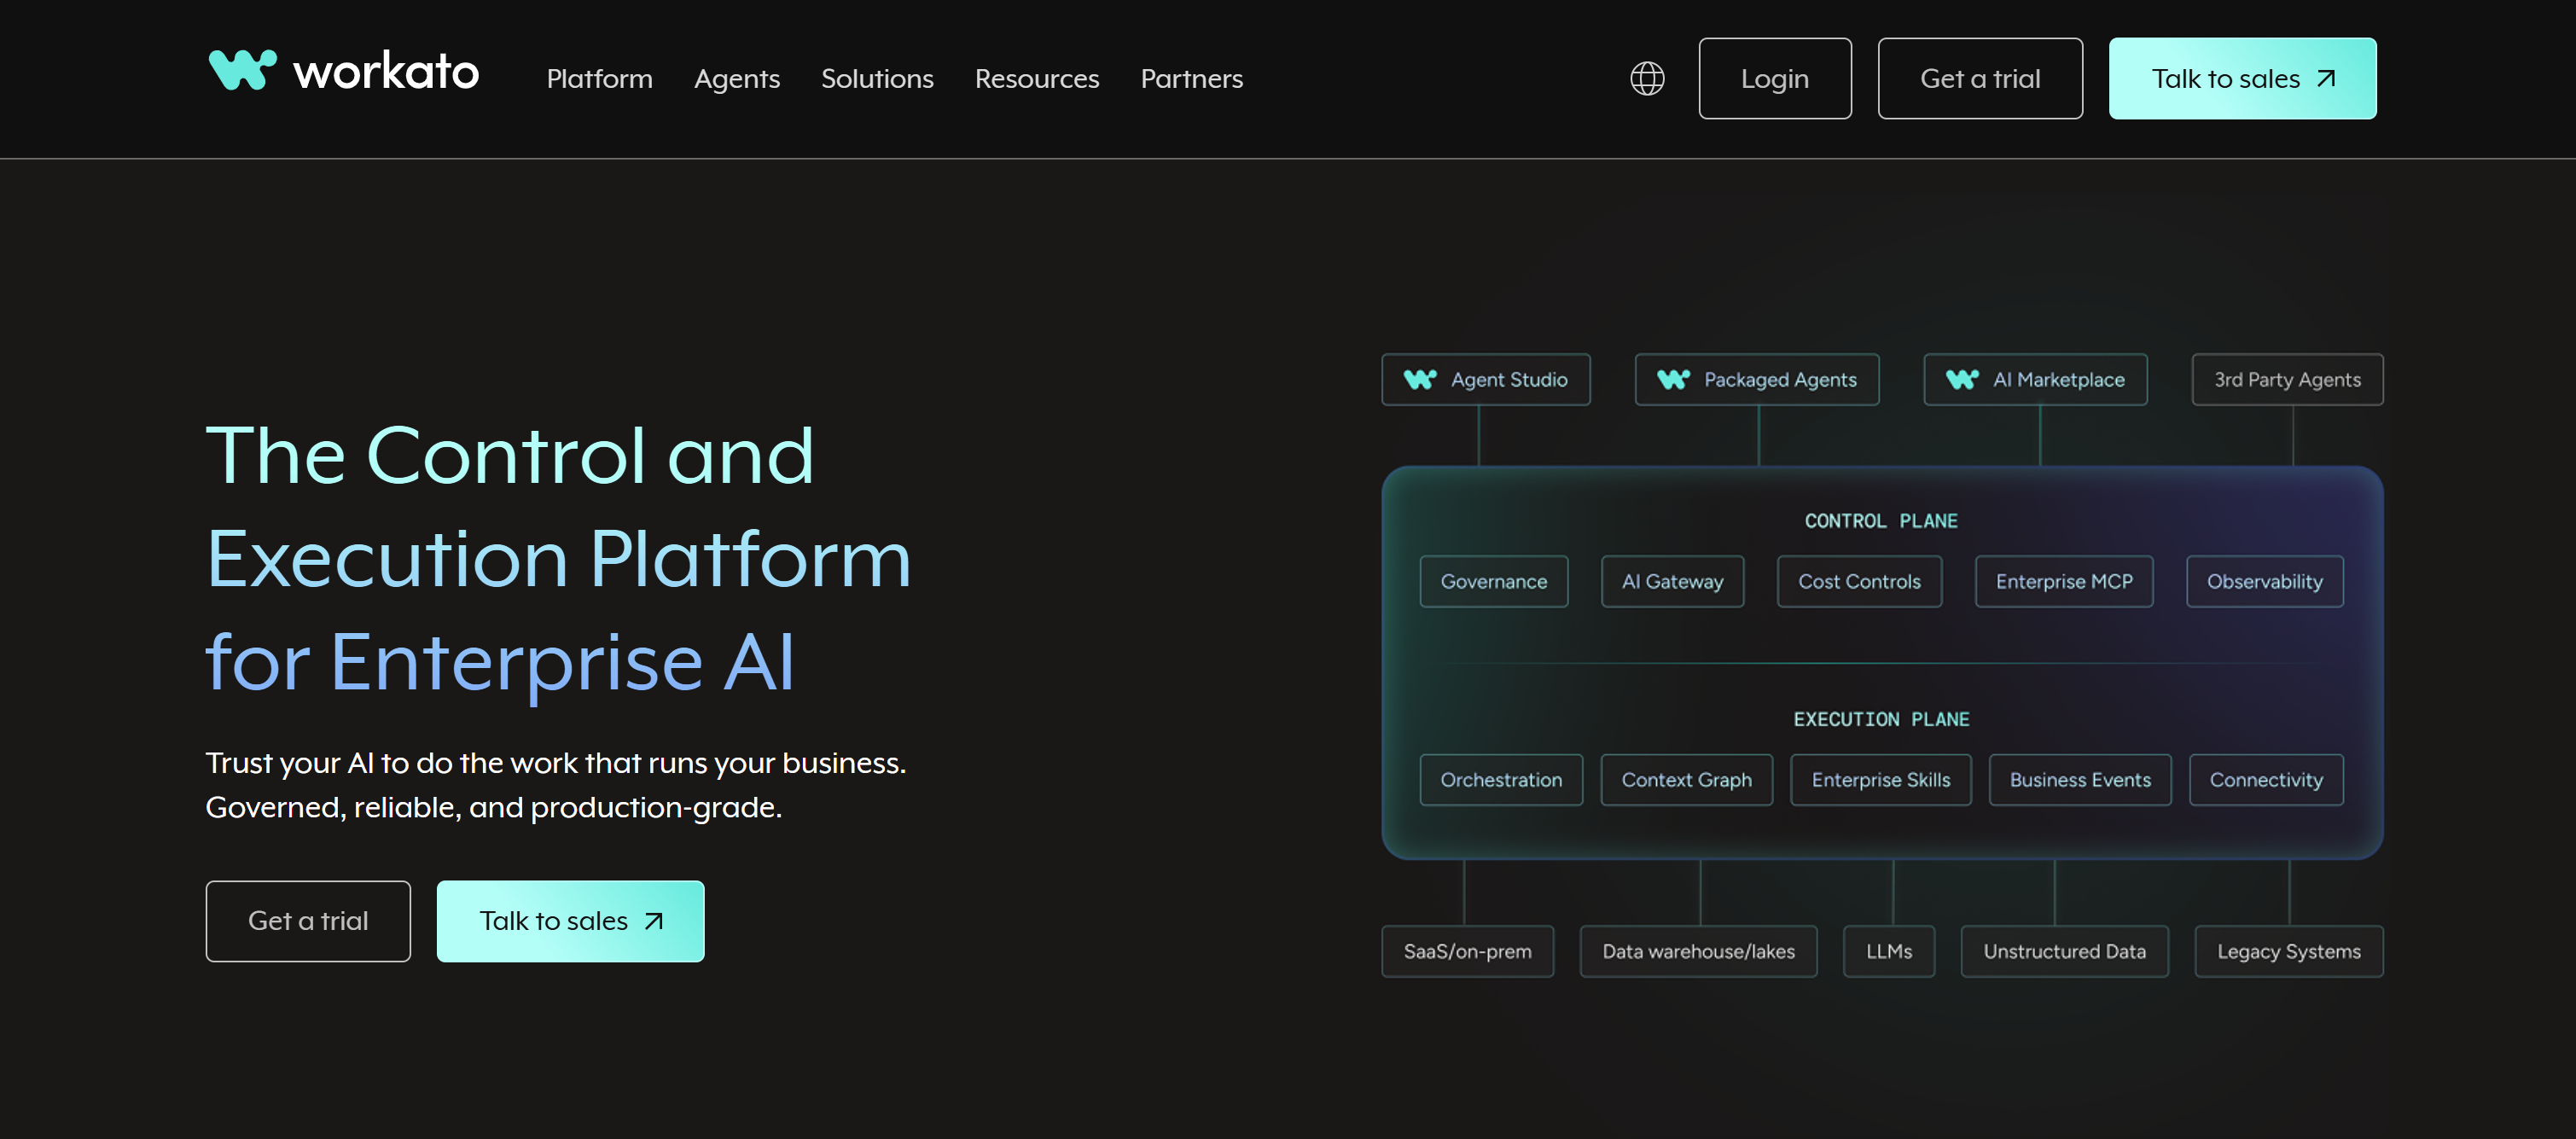
Task: Click the Cost Controls box
Action: coord(1860,581)
